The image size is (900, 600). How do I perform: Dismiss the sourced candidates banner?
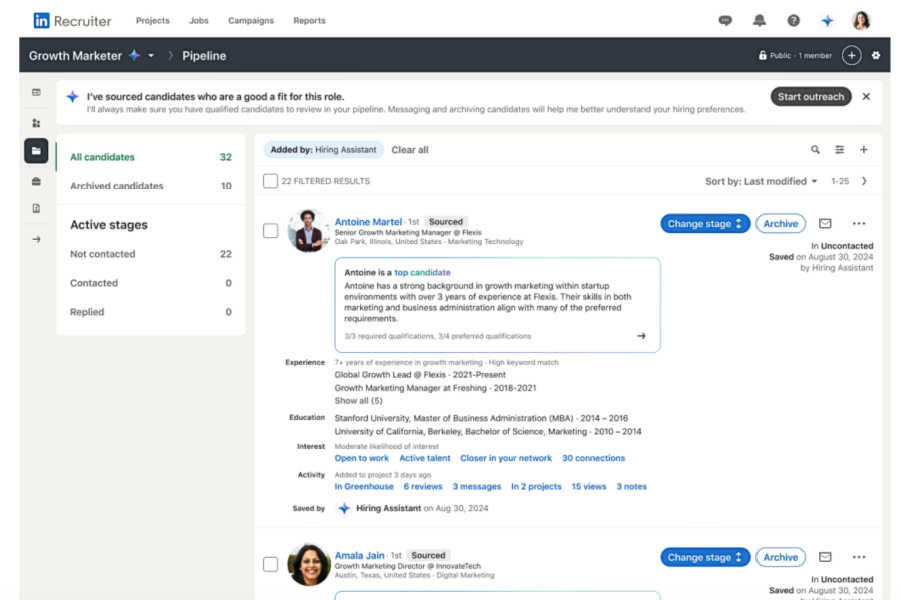[866, 96]
